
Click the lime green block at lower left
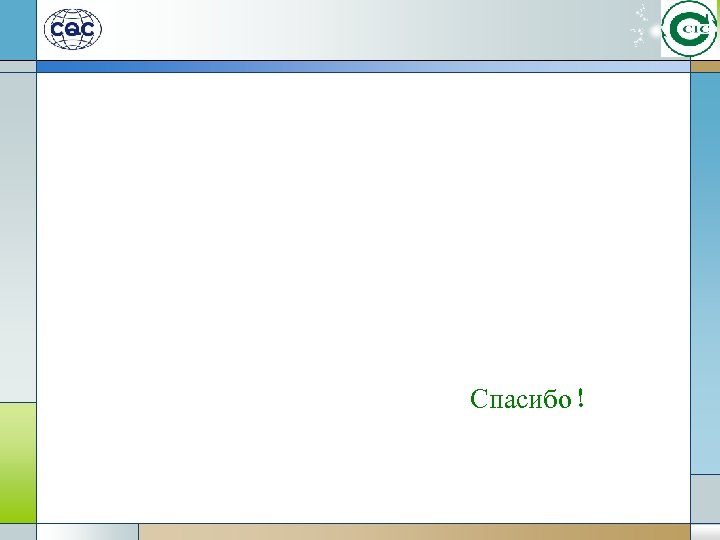(x=18, y=463)
